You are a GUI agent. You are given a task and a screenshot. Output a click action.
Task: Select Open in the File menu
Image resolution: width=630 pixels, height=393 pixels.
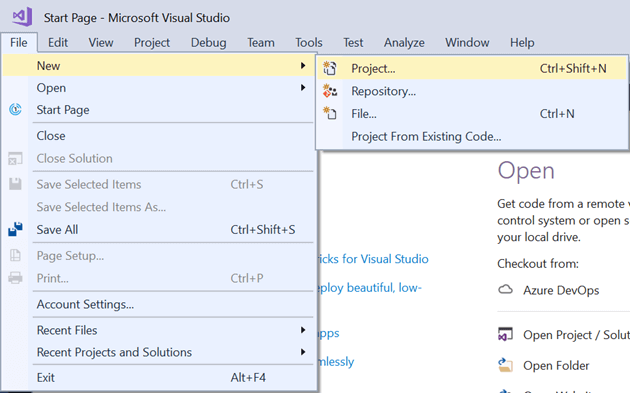[158, 88]
